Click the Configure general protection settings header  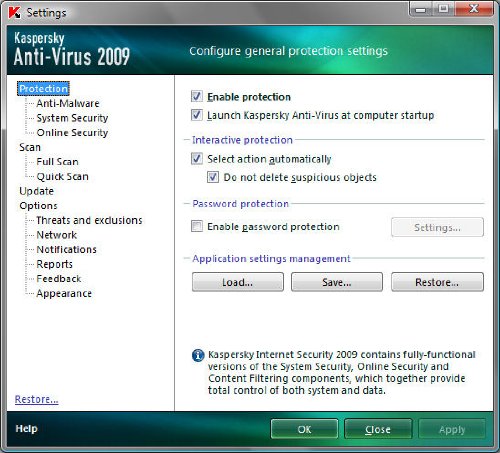tap(288, 51)
